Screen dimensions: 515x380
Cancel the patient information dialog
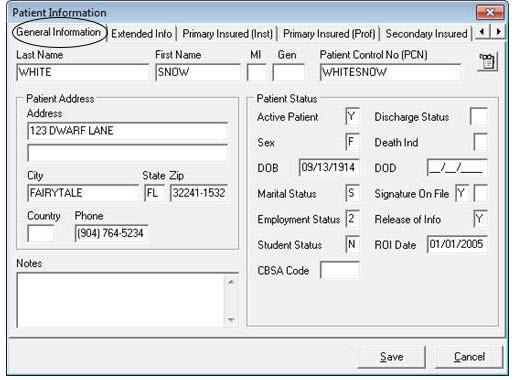click(x=469, y=357)
